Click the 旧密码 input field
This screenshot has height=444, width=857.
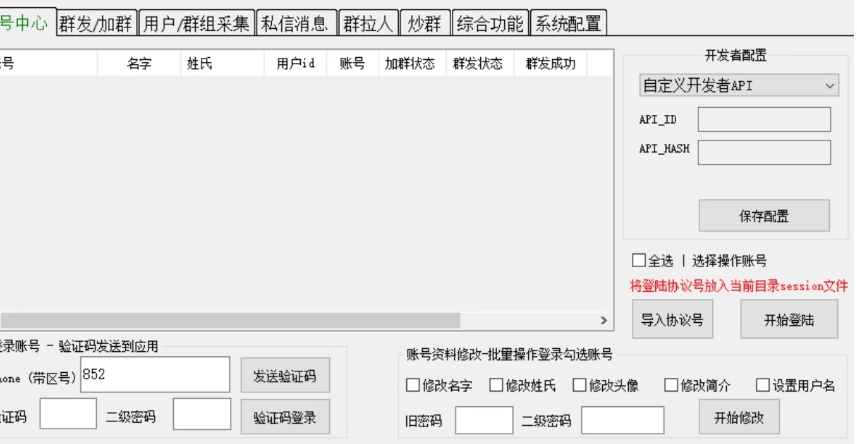[484, 420]
